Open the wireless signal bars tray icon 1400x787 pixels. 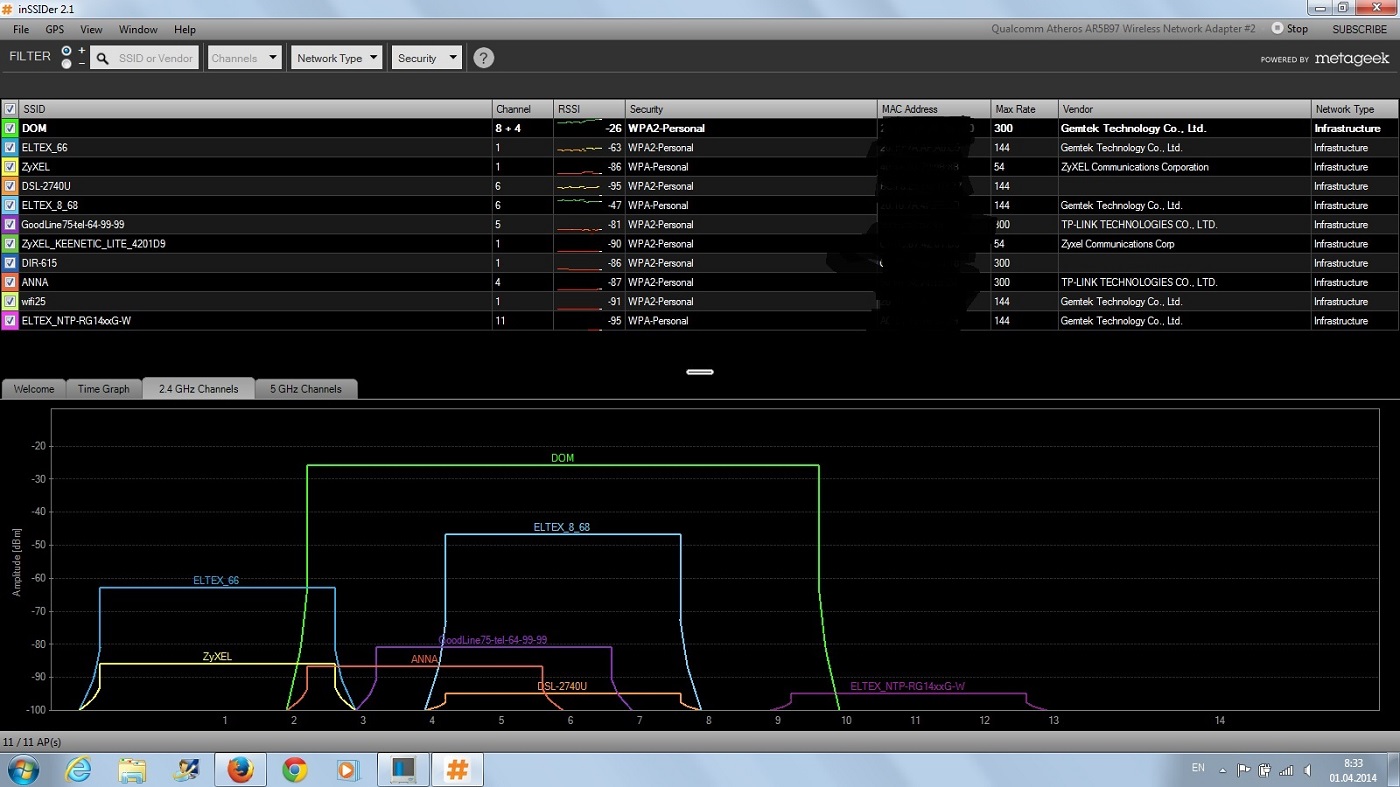(1287, 770)
